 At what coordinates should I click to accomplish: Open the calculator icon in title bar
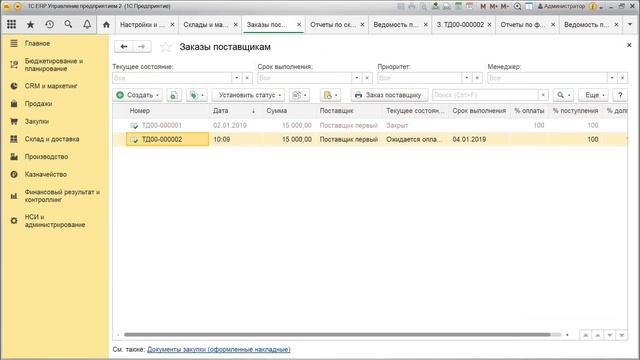pos(458,6)
